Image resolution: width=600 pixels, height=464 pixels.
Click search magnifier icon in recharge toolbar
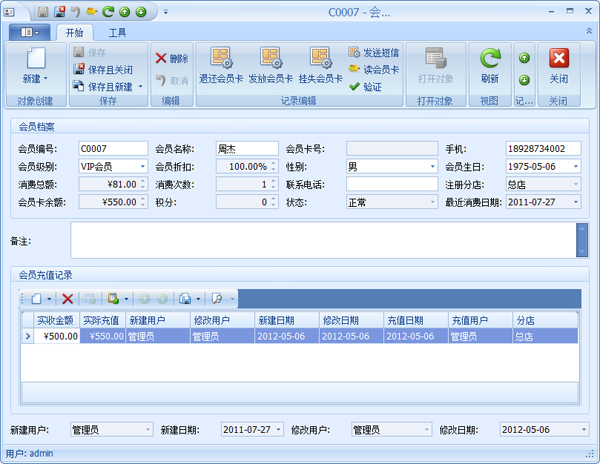click(217, 299)
